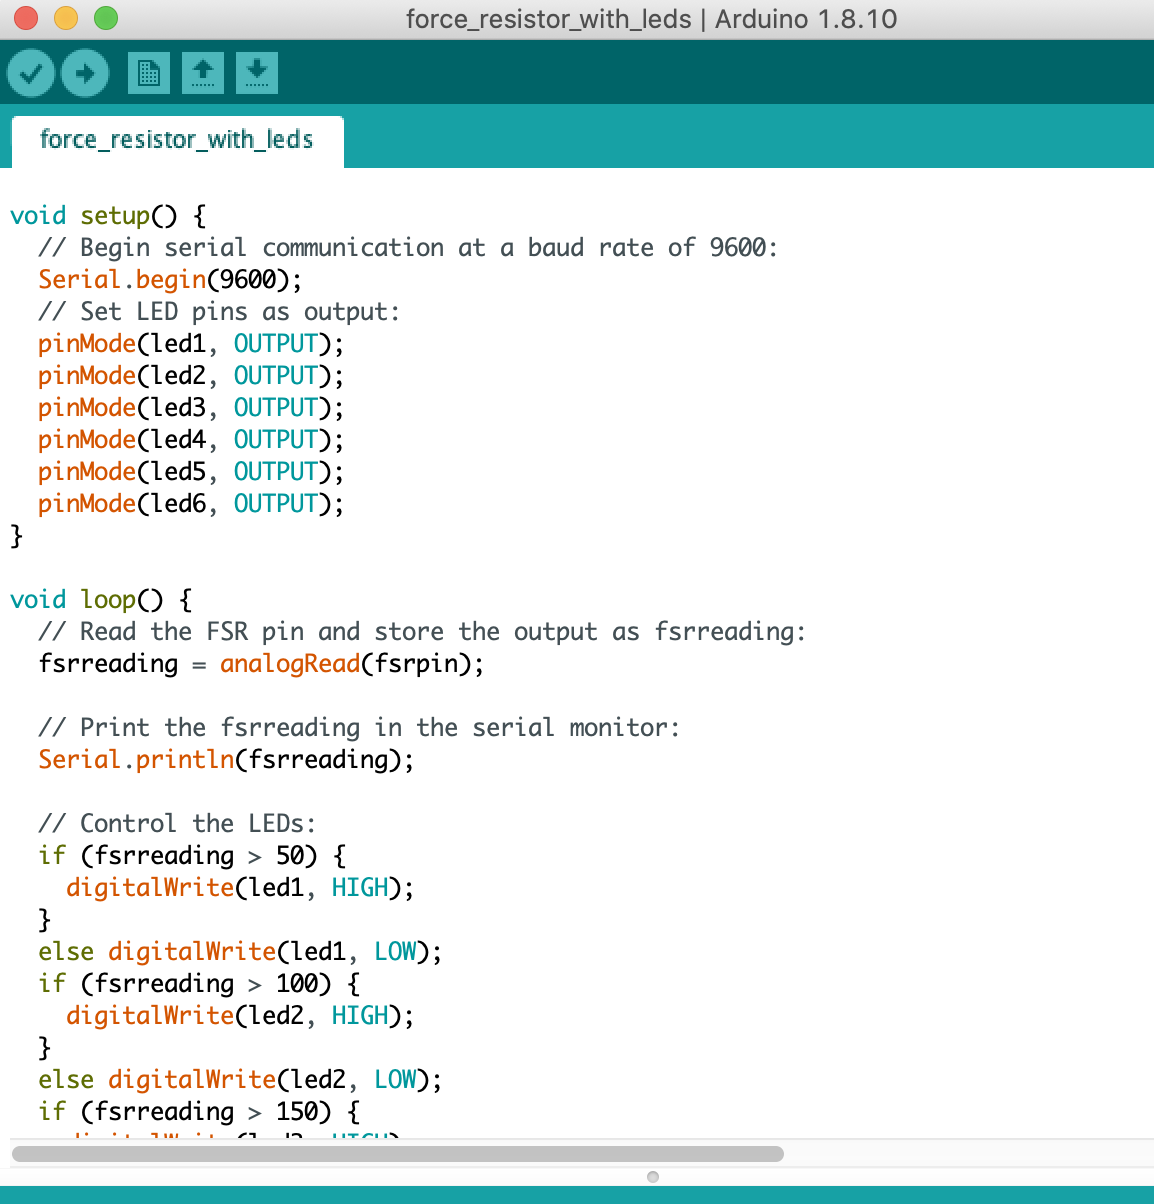Click the "else digitalWrite(led1, LOW);" line
The height and width of the screenshot is (1204, 1154).
point(240,952)
